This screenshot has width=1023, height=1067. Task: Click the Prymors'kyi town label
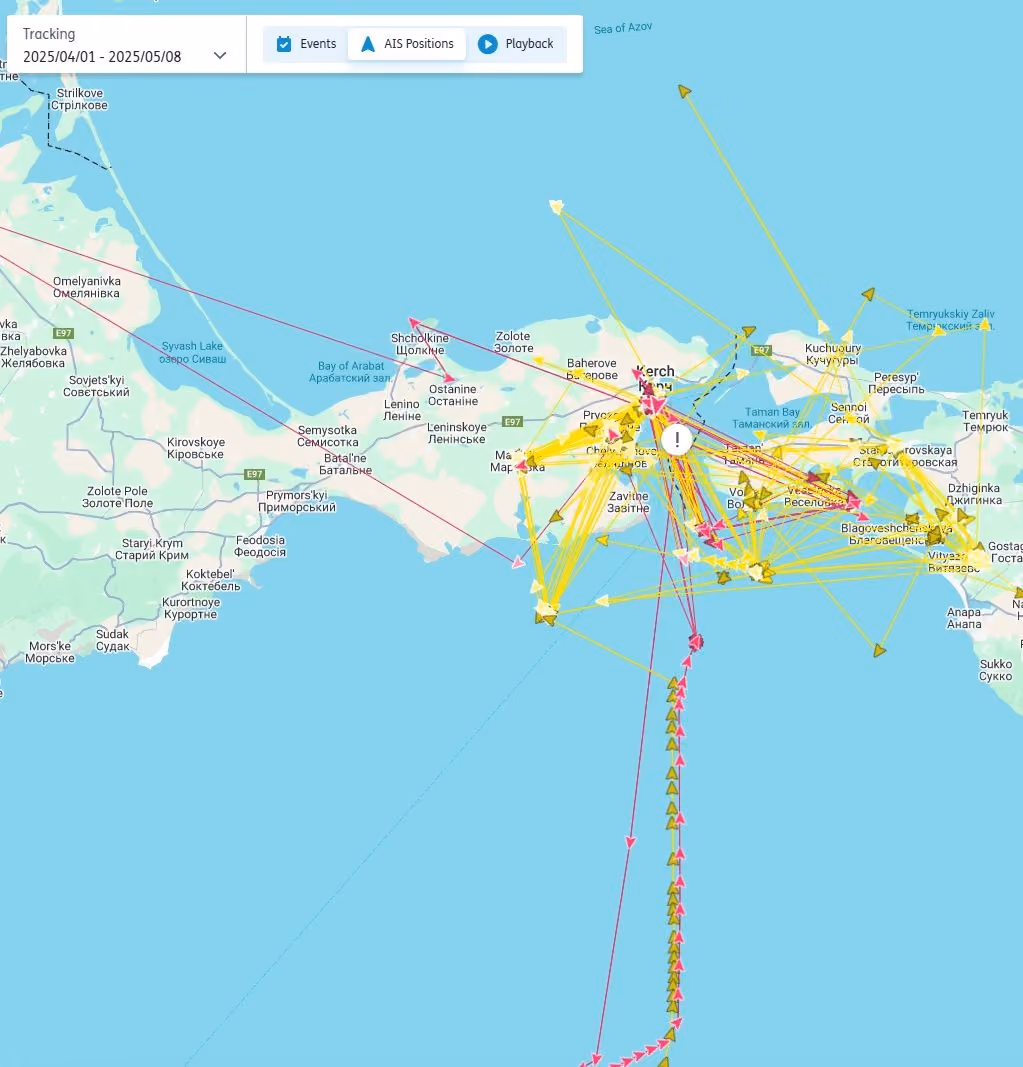[x=297, y=501]
